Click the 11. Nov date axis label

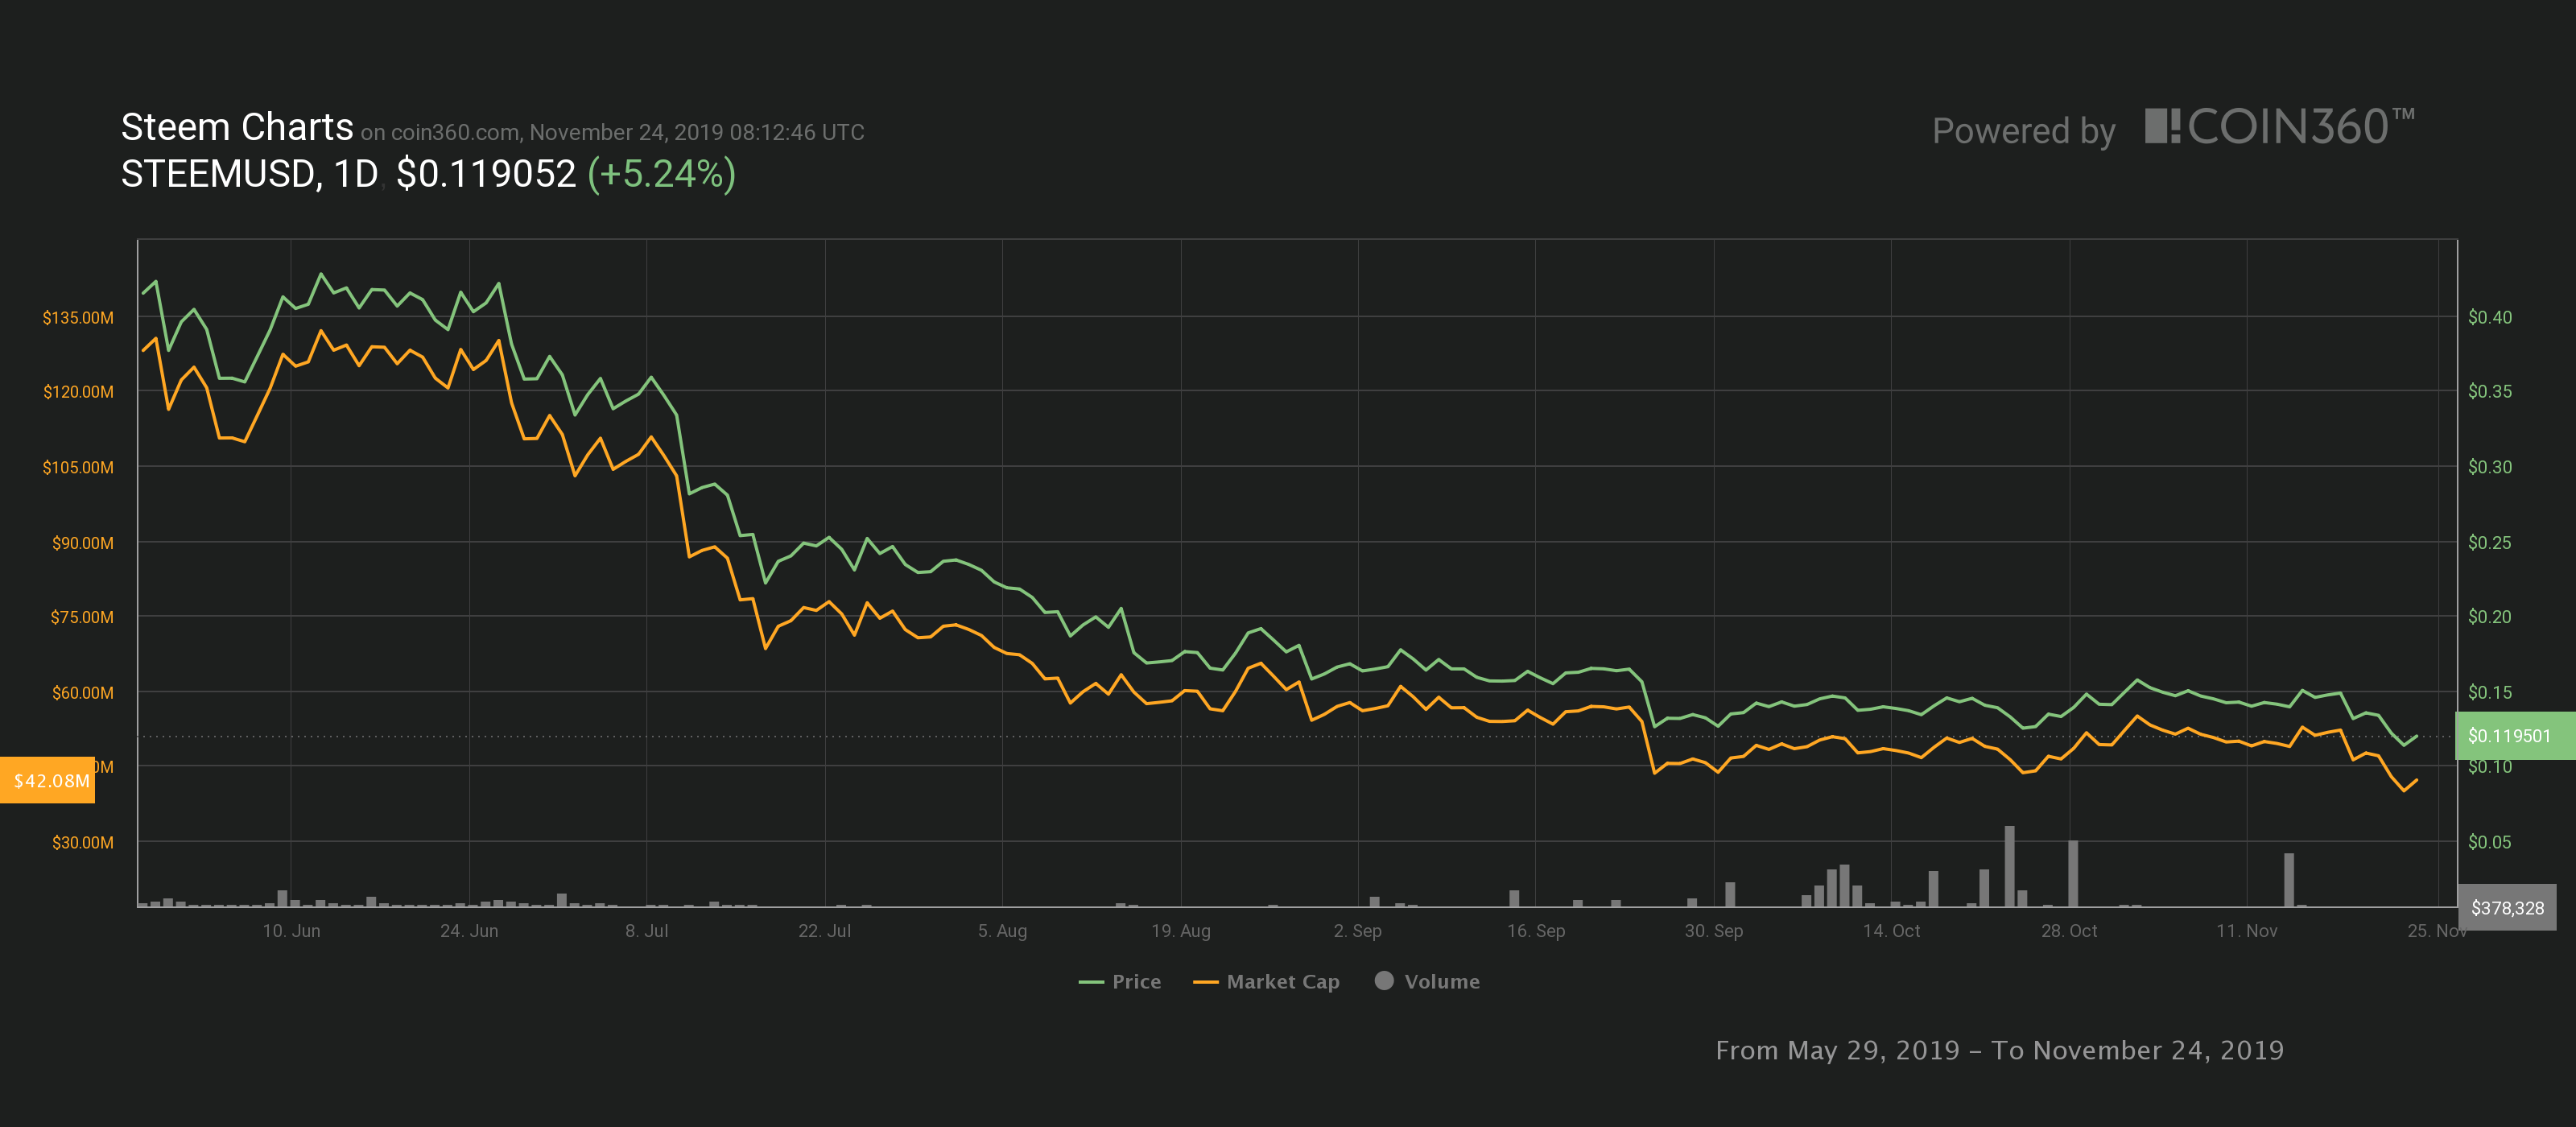(x=2246, y=931)
